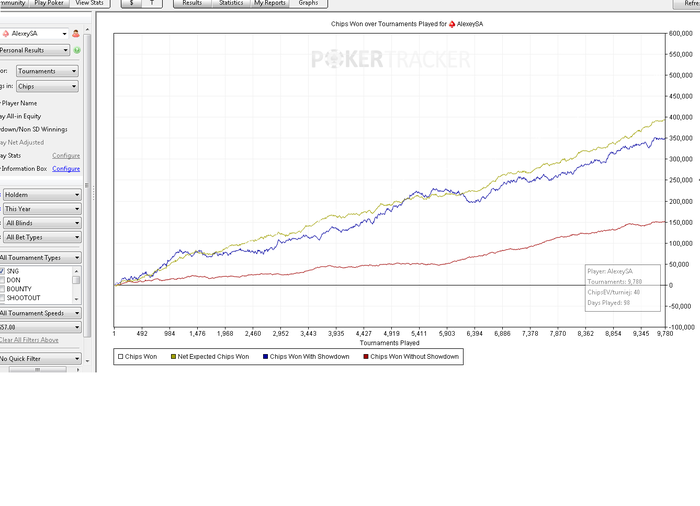Click the yellow Net Expected Chips Won swatch
This screenshot has height=506, width=700.
(174, 356)
